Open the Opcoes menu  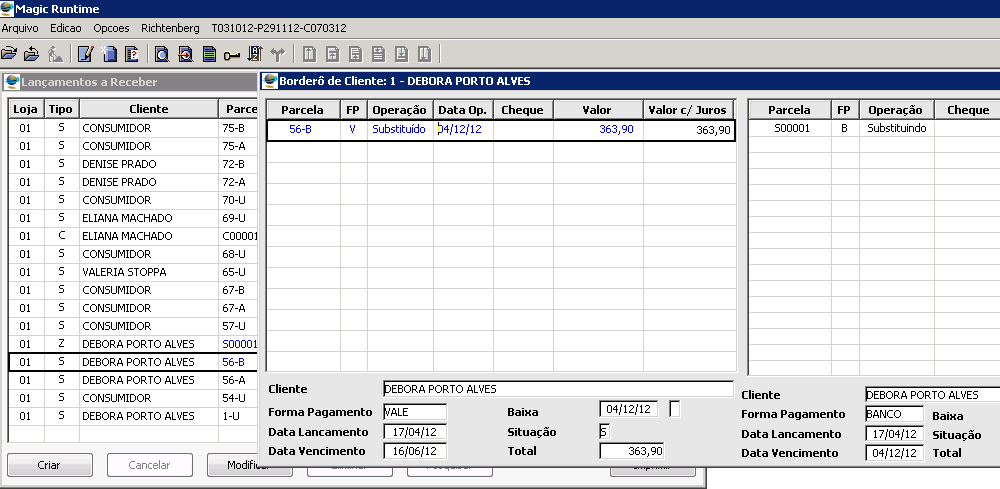(111, 28)
